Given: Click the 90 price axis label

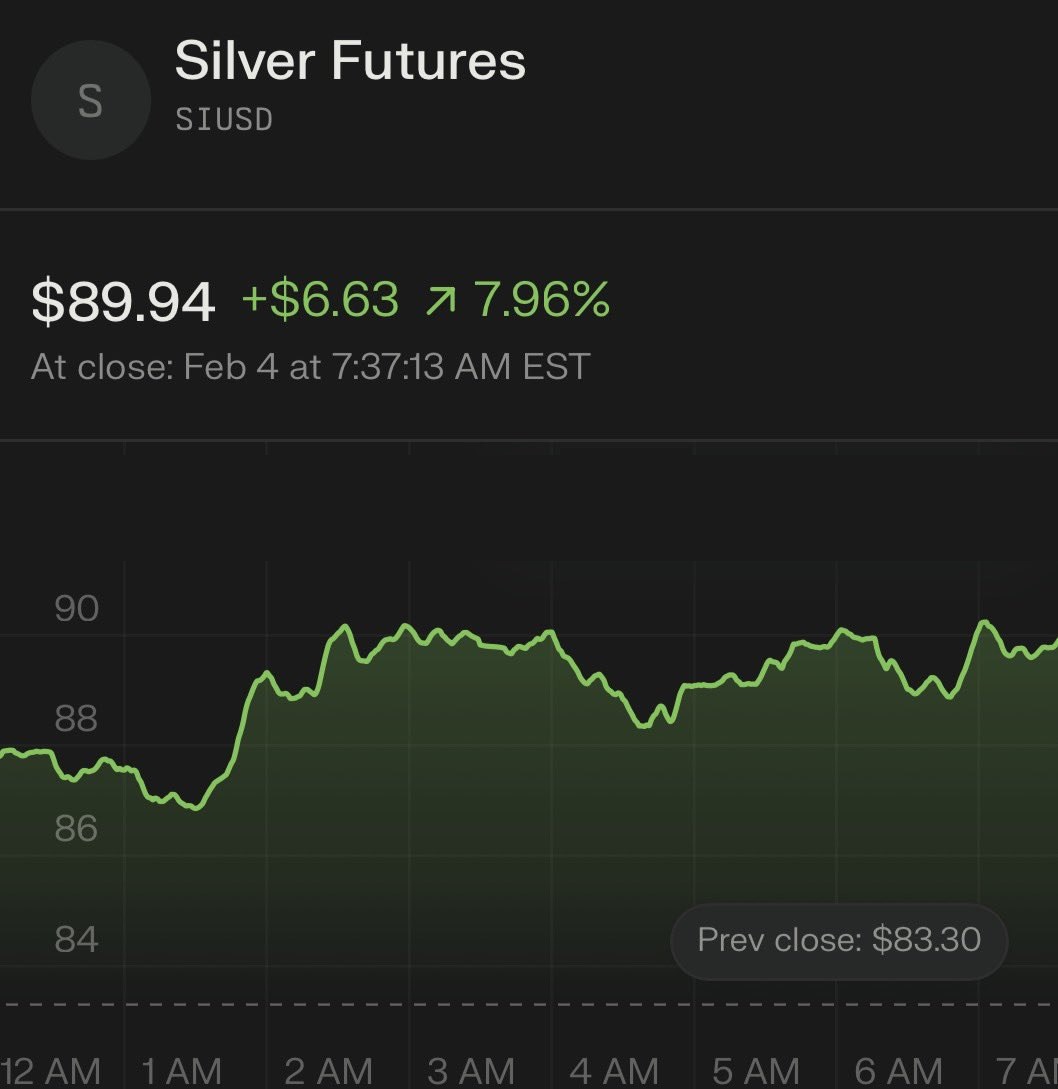Looking at the screenshot, I should [x=77, y=608].
